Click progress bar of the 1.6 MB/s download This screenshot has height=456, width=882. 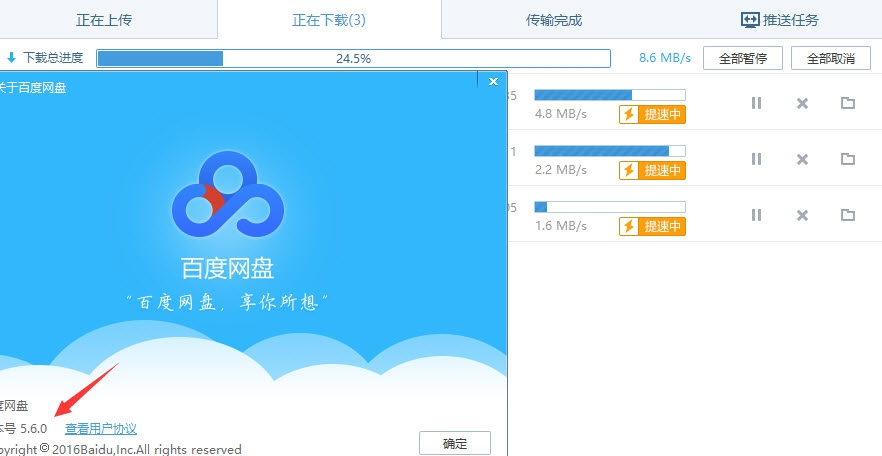click(x=610, y=206)
